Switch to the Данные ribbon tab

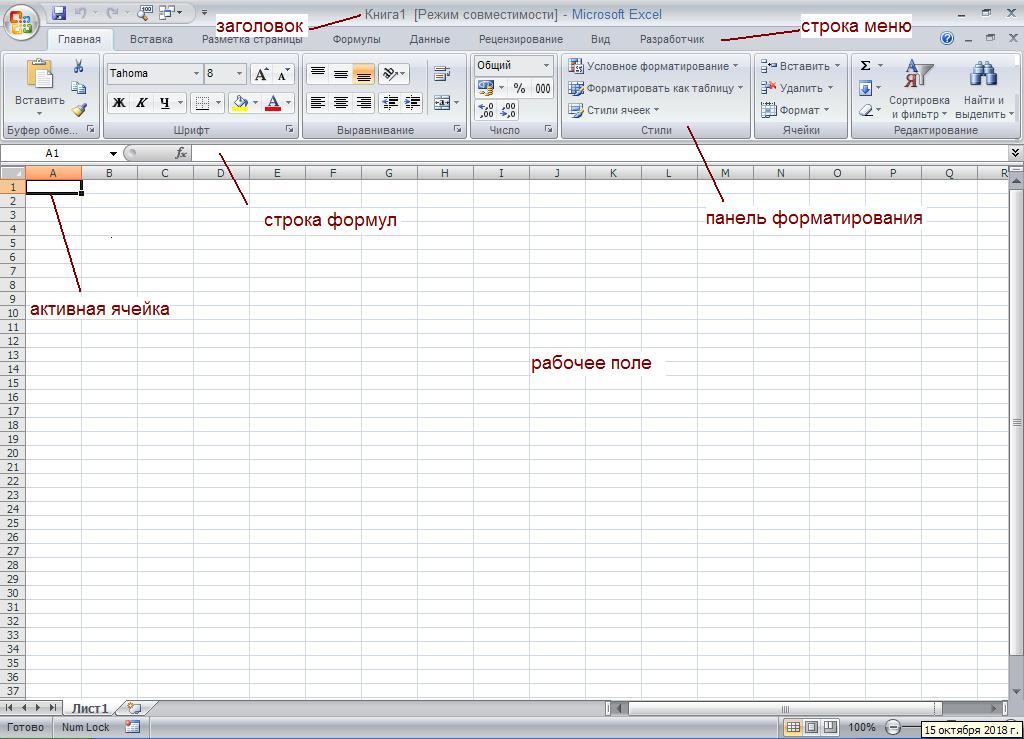[430, 39]
